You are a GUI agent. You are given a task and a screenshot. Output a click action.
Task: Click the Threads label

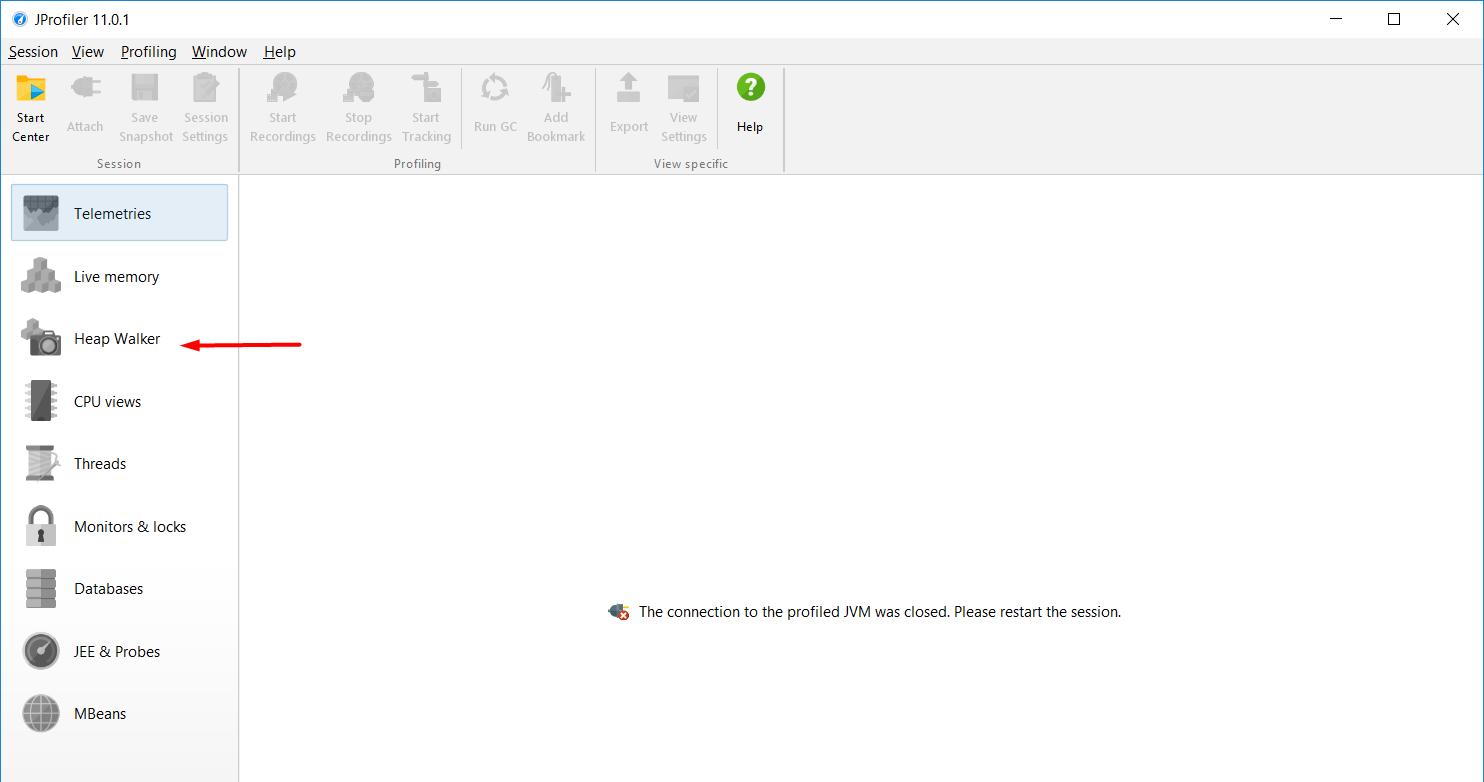(100, 464)
